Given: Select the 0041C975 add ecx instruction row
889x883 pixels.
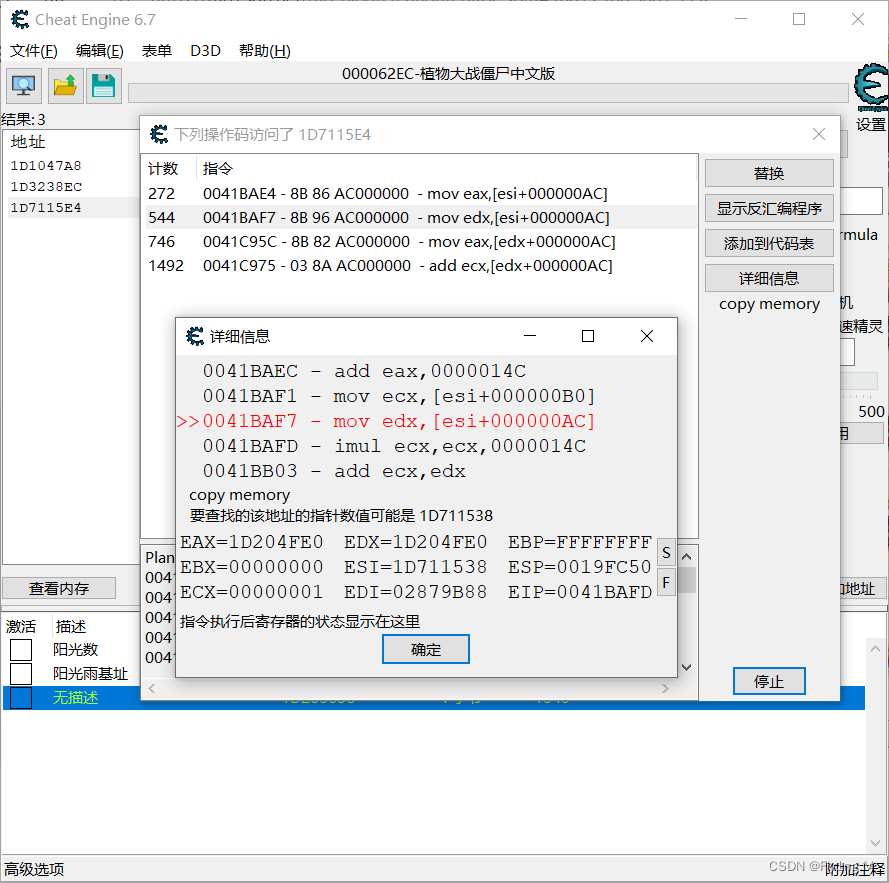Looking at the screenshot, I should pyautogui.click(x=420, y=265).
